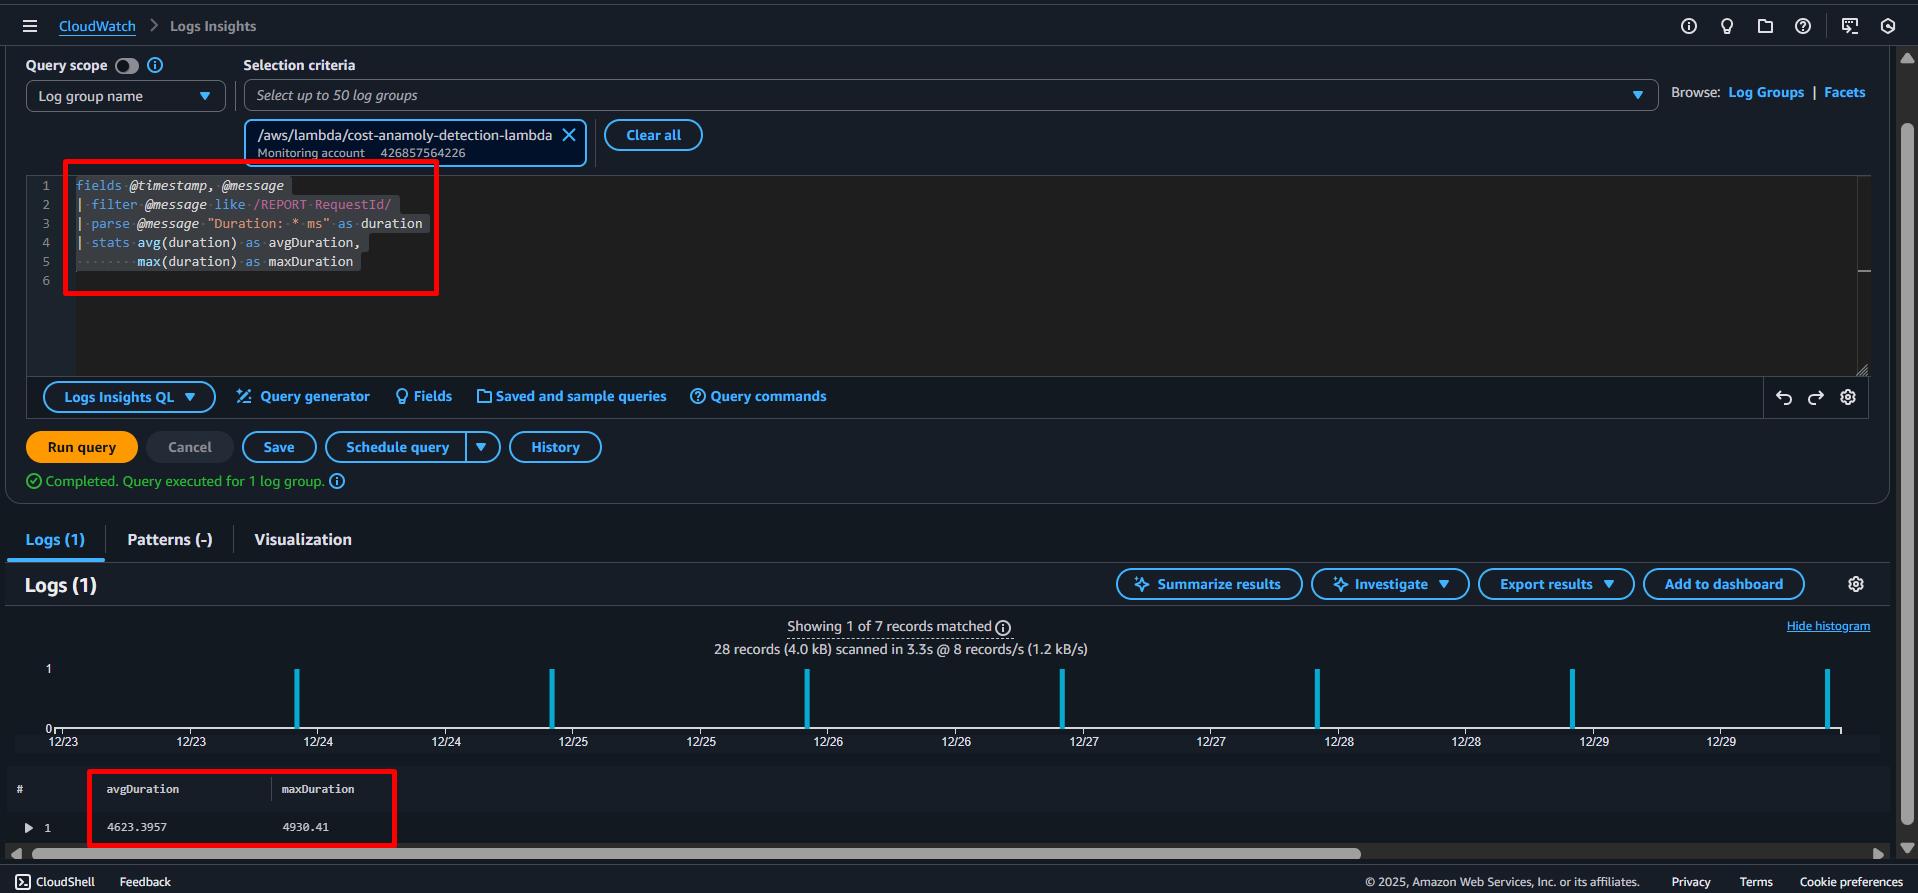1918x893 pixels.
Task: Open the Logs Insights QL language dropdown
Action: click(x=129, y=397)
